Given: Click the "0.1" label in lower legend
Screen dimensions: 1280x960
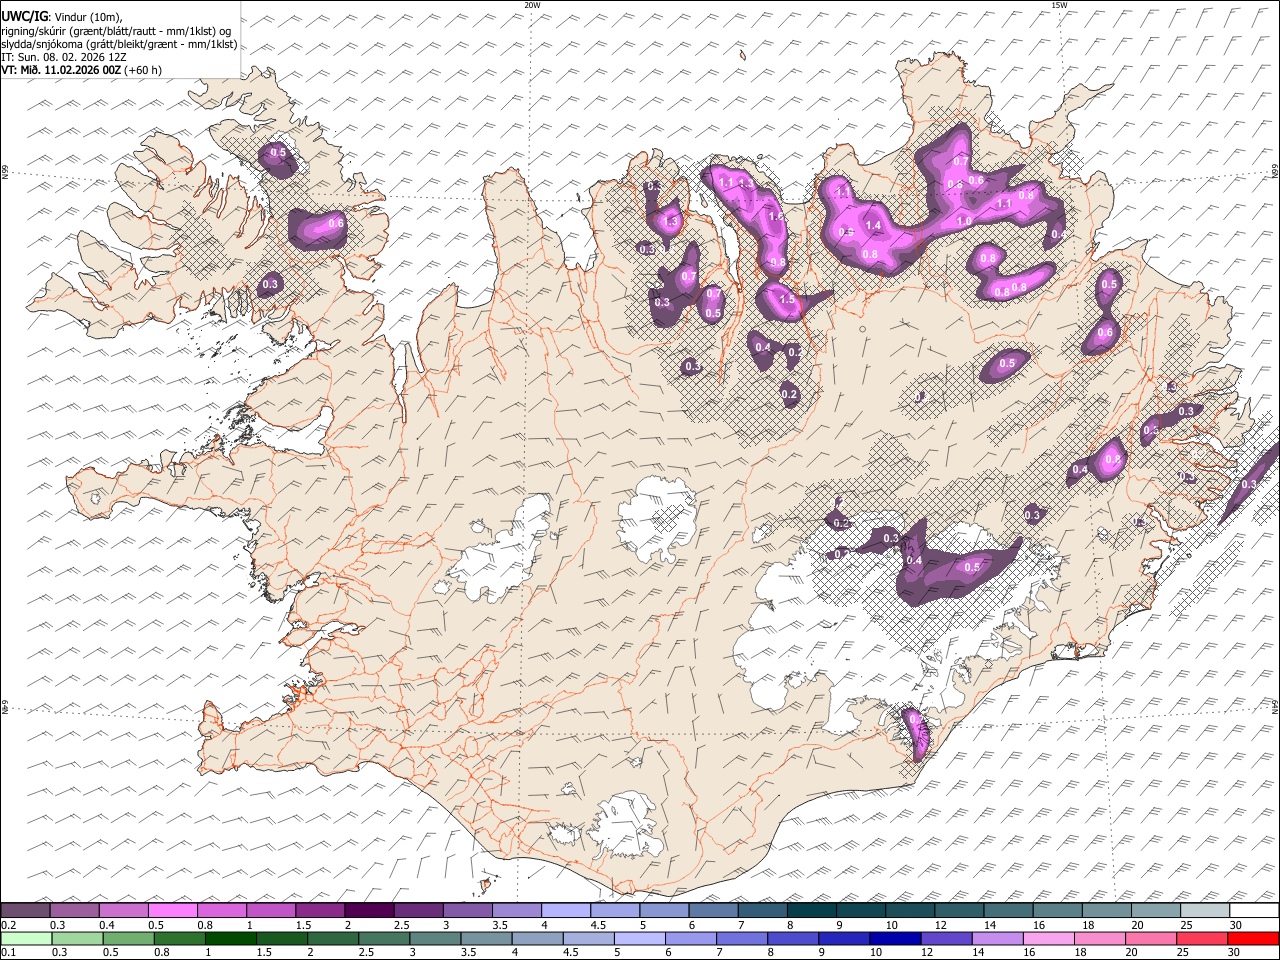Looking at the screenshot, I should (x=8, y=952).
